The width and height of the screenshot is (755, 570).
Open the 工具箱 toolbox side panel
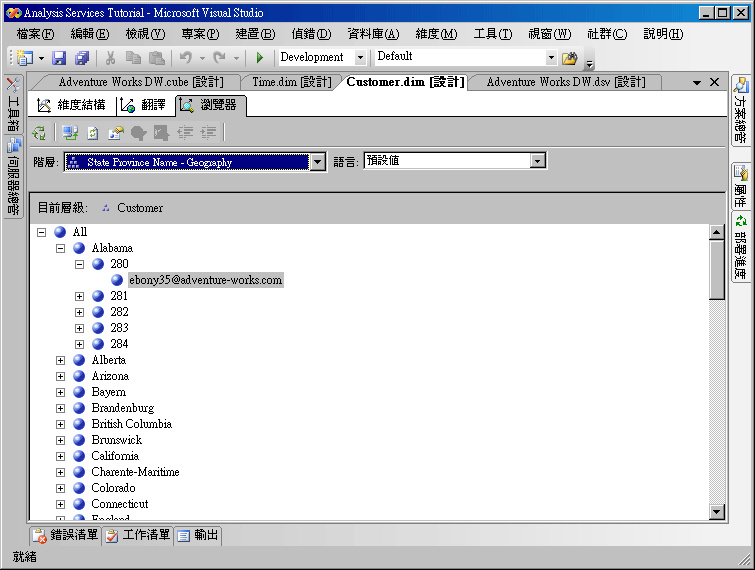pyautogui.click(x=13, y=104)
